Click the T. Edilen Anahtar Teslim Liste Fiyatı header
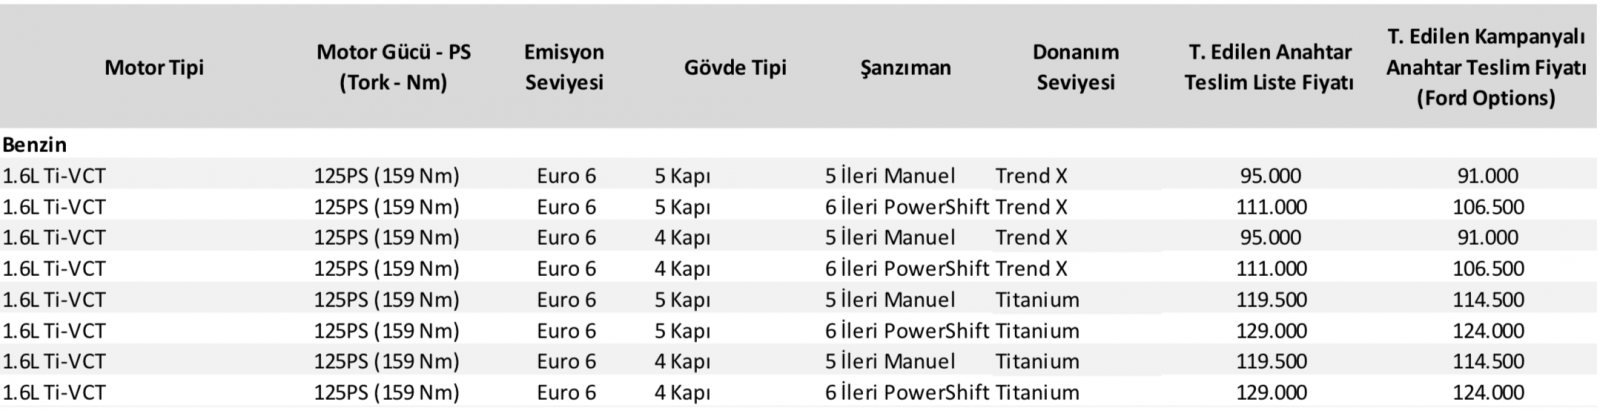 pos(1269,67)
